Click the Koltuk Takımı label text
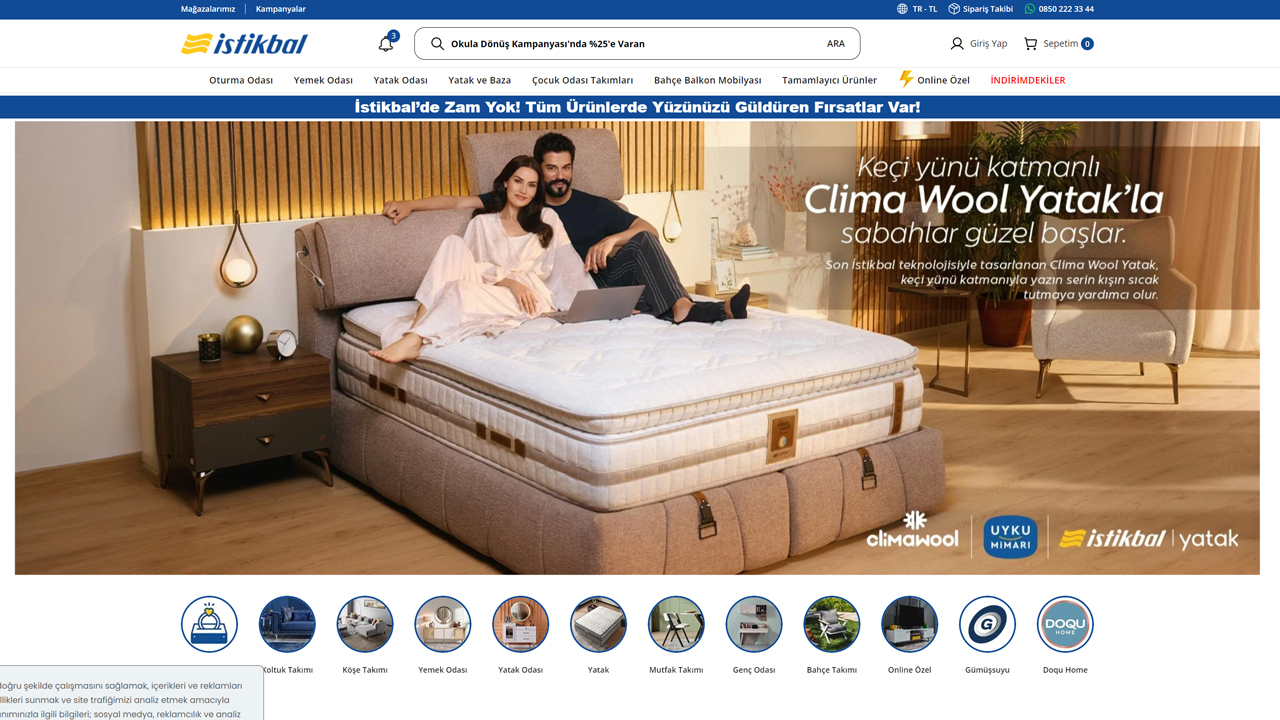The height and width of the screenshot is (720, 1280). point(288,670)
